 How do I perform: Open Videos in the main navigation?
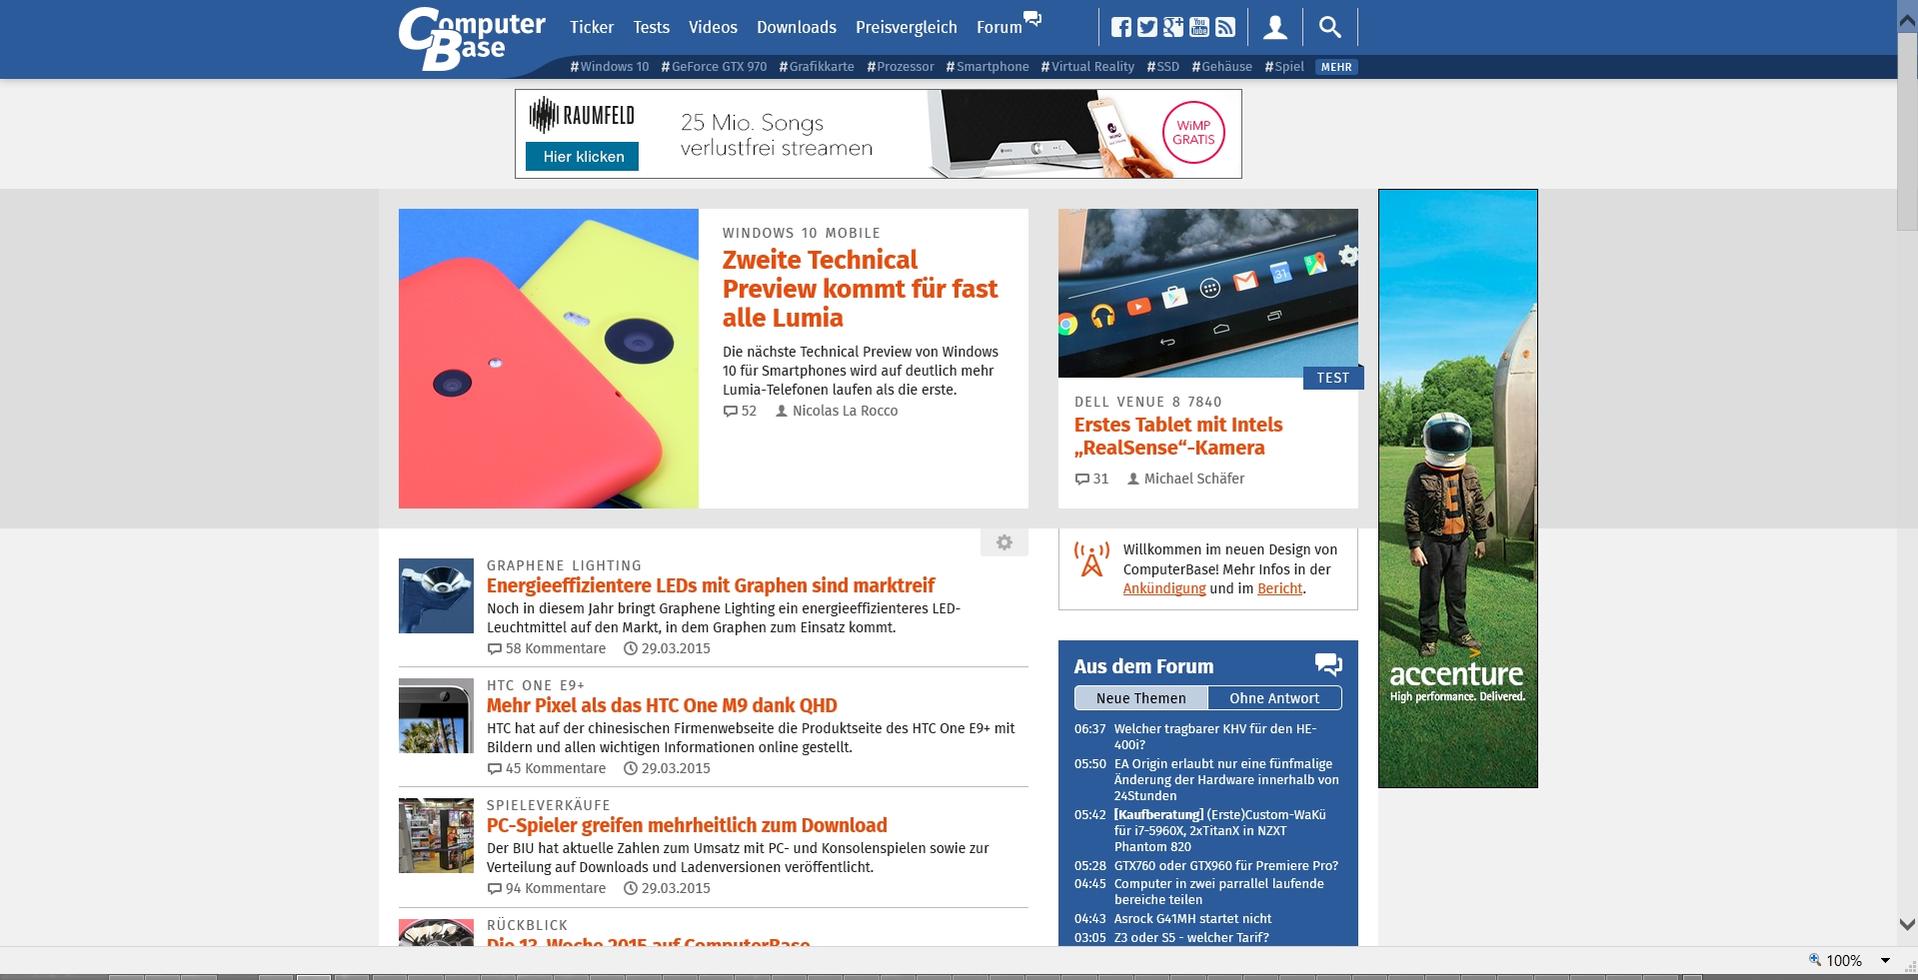coord(713,27)
